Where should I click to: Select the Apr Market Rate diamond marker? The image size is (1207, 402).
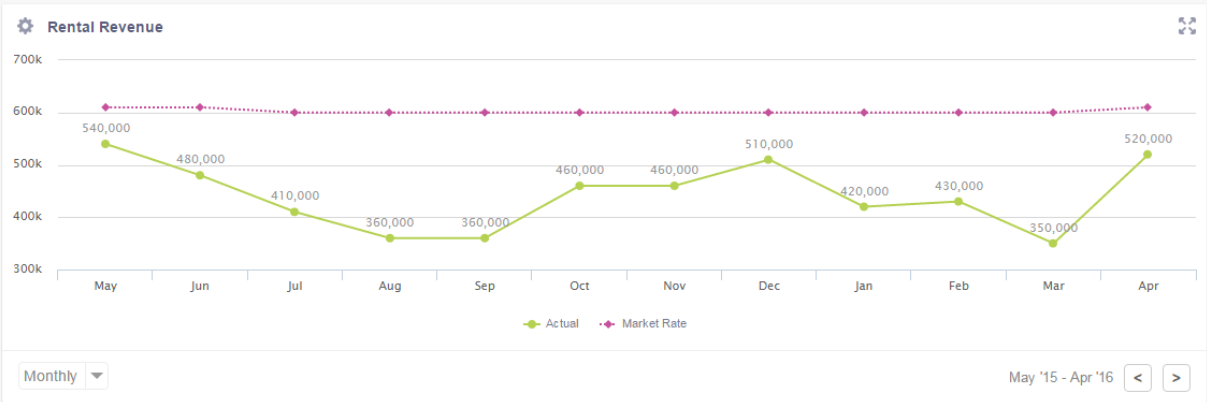point(1147,107)
